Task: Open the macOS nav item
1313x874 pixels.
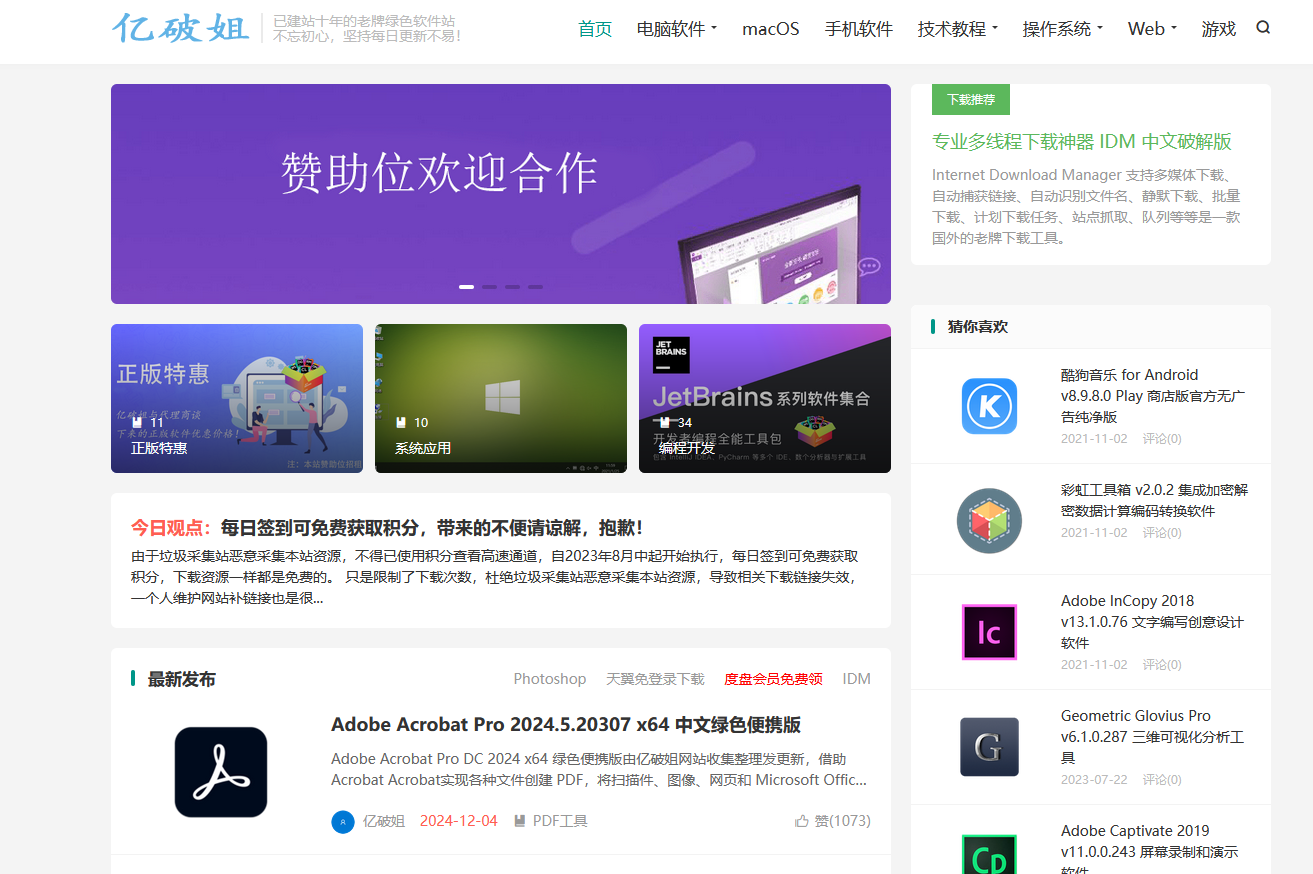Action: pyautogui.click(x=771, y=29)
